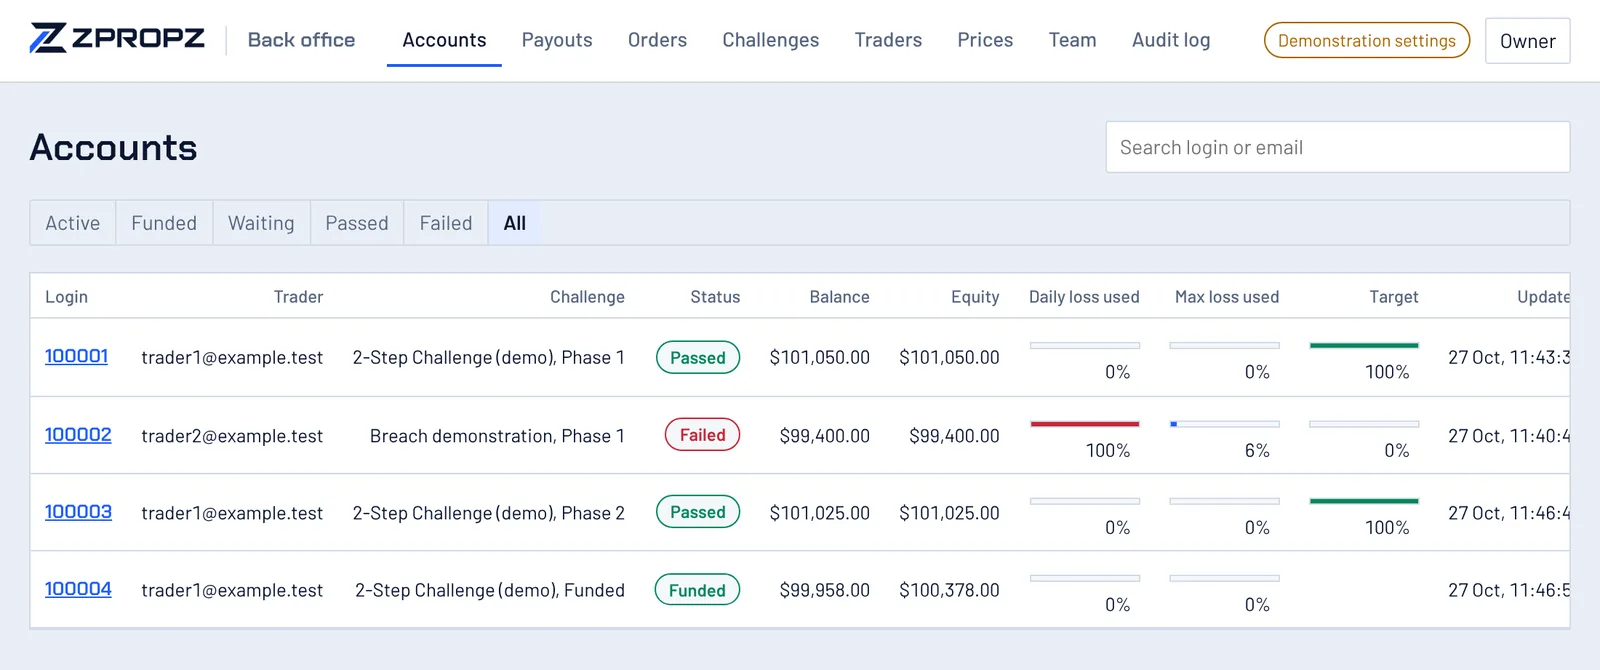This screenshot has width=1600, height=670.
Task: Click 'Breach demonstration, Phase 1' cell
Action: click(497, 436)
